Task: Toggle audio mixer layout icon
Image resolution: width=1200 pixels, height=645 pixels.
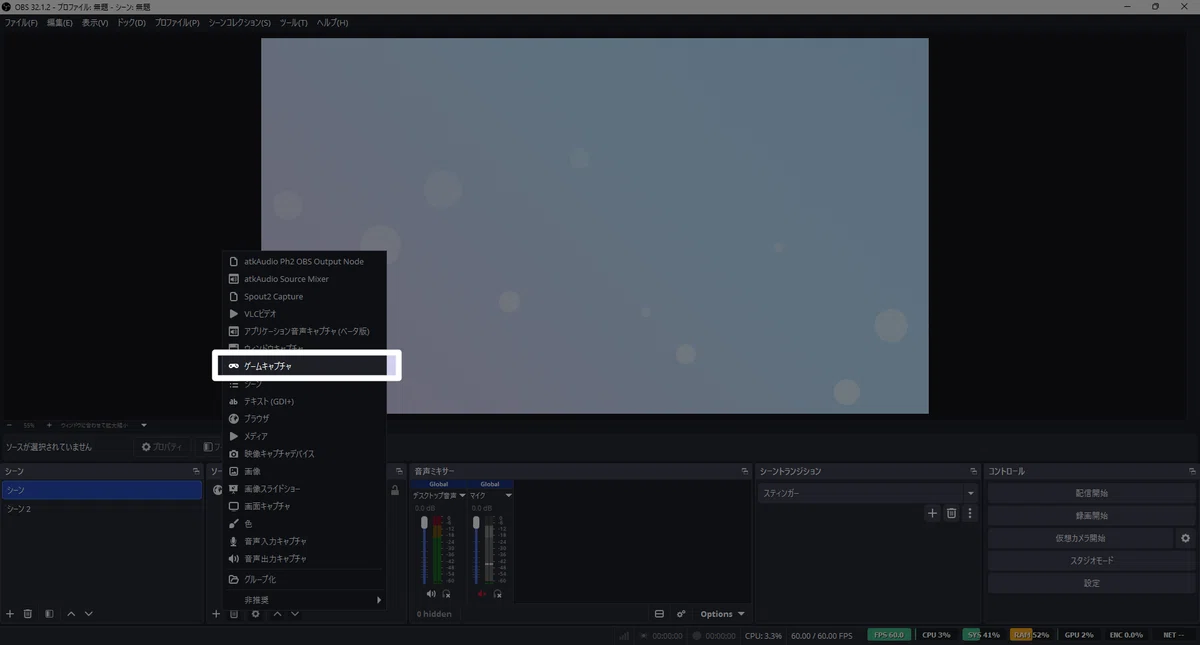Action: pyautogui.click(x=659, y=614)
